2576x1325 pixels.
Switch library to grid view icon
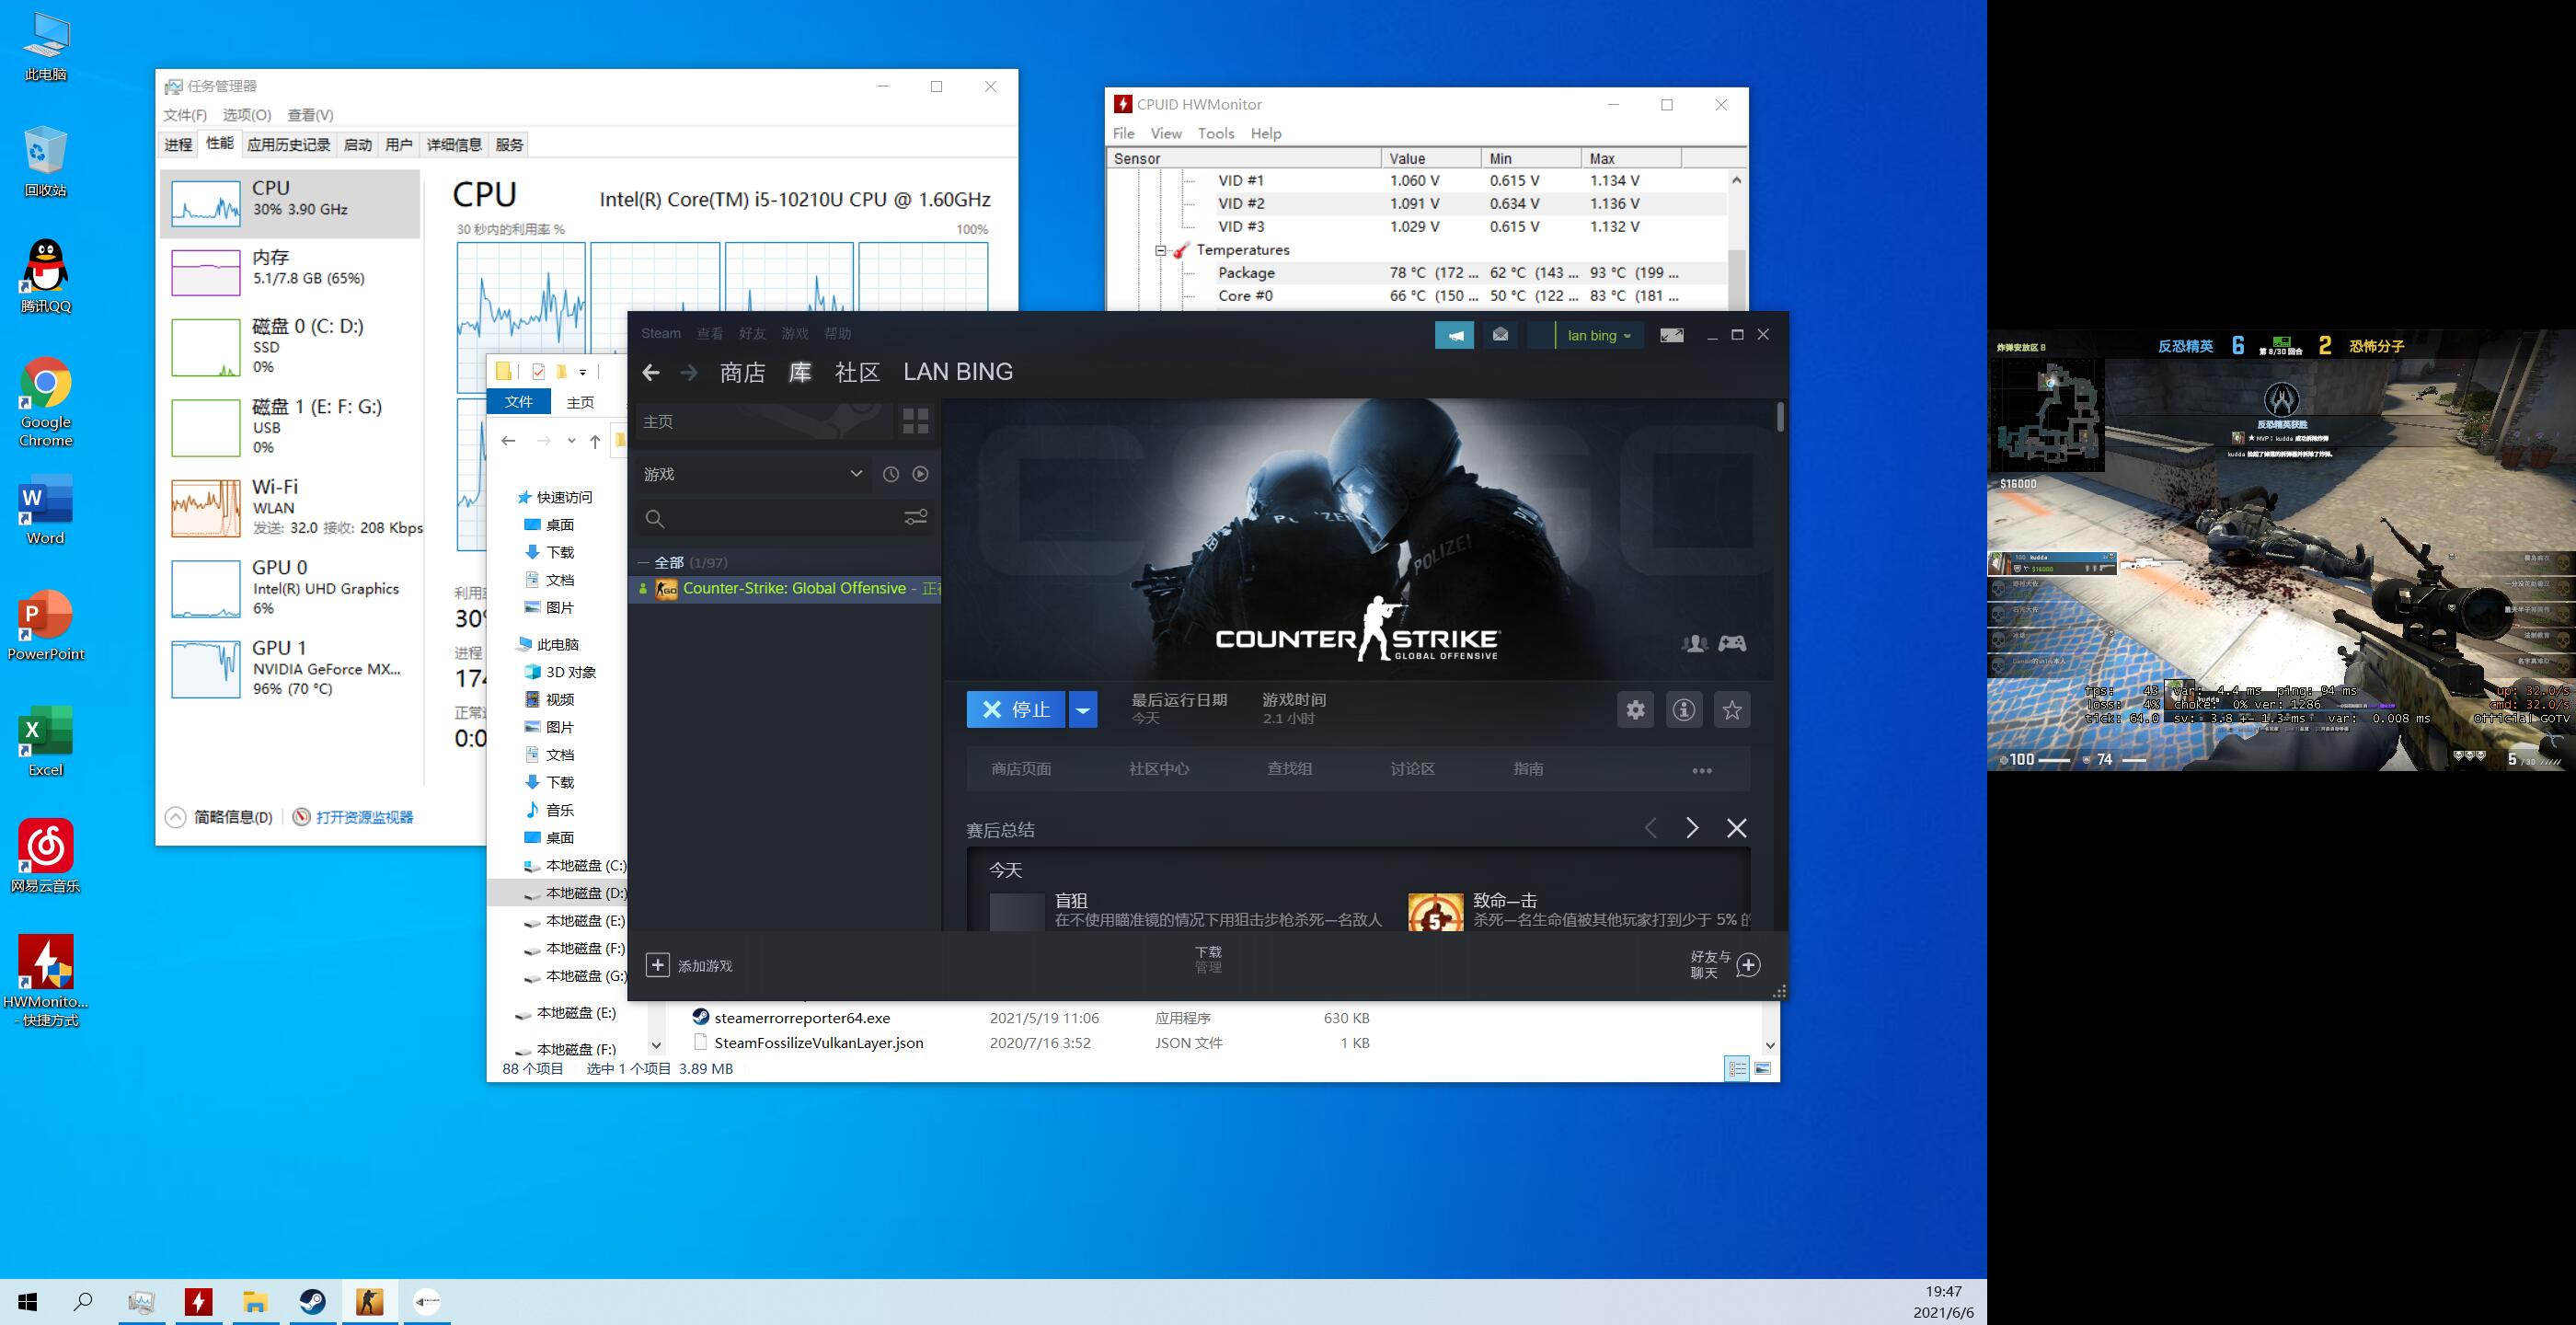(x=915, y=421)
